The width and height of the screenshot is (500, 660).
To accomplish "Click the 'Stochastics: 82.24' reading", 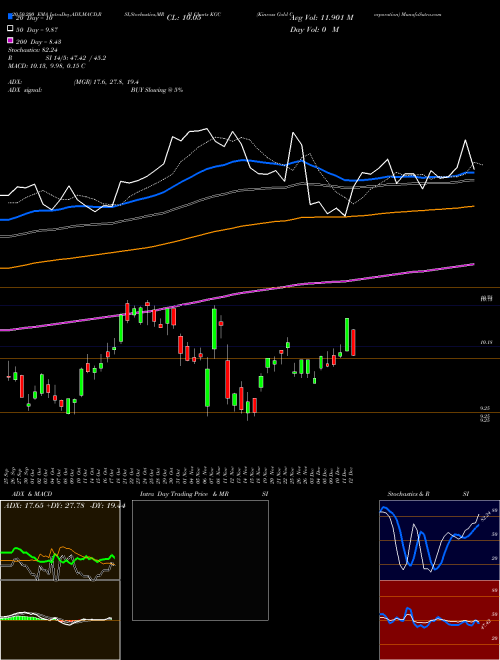I will point(33,50).
